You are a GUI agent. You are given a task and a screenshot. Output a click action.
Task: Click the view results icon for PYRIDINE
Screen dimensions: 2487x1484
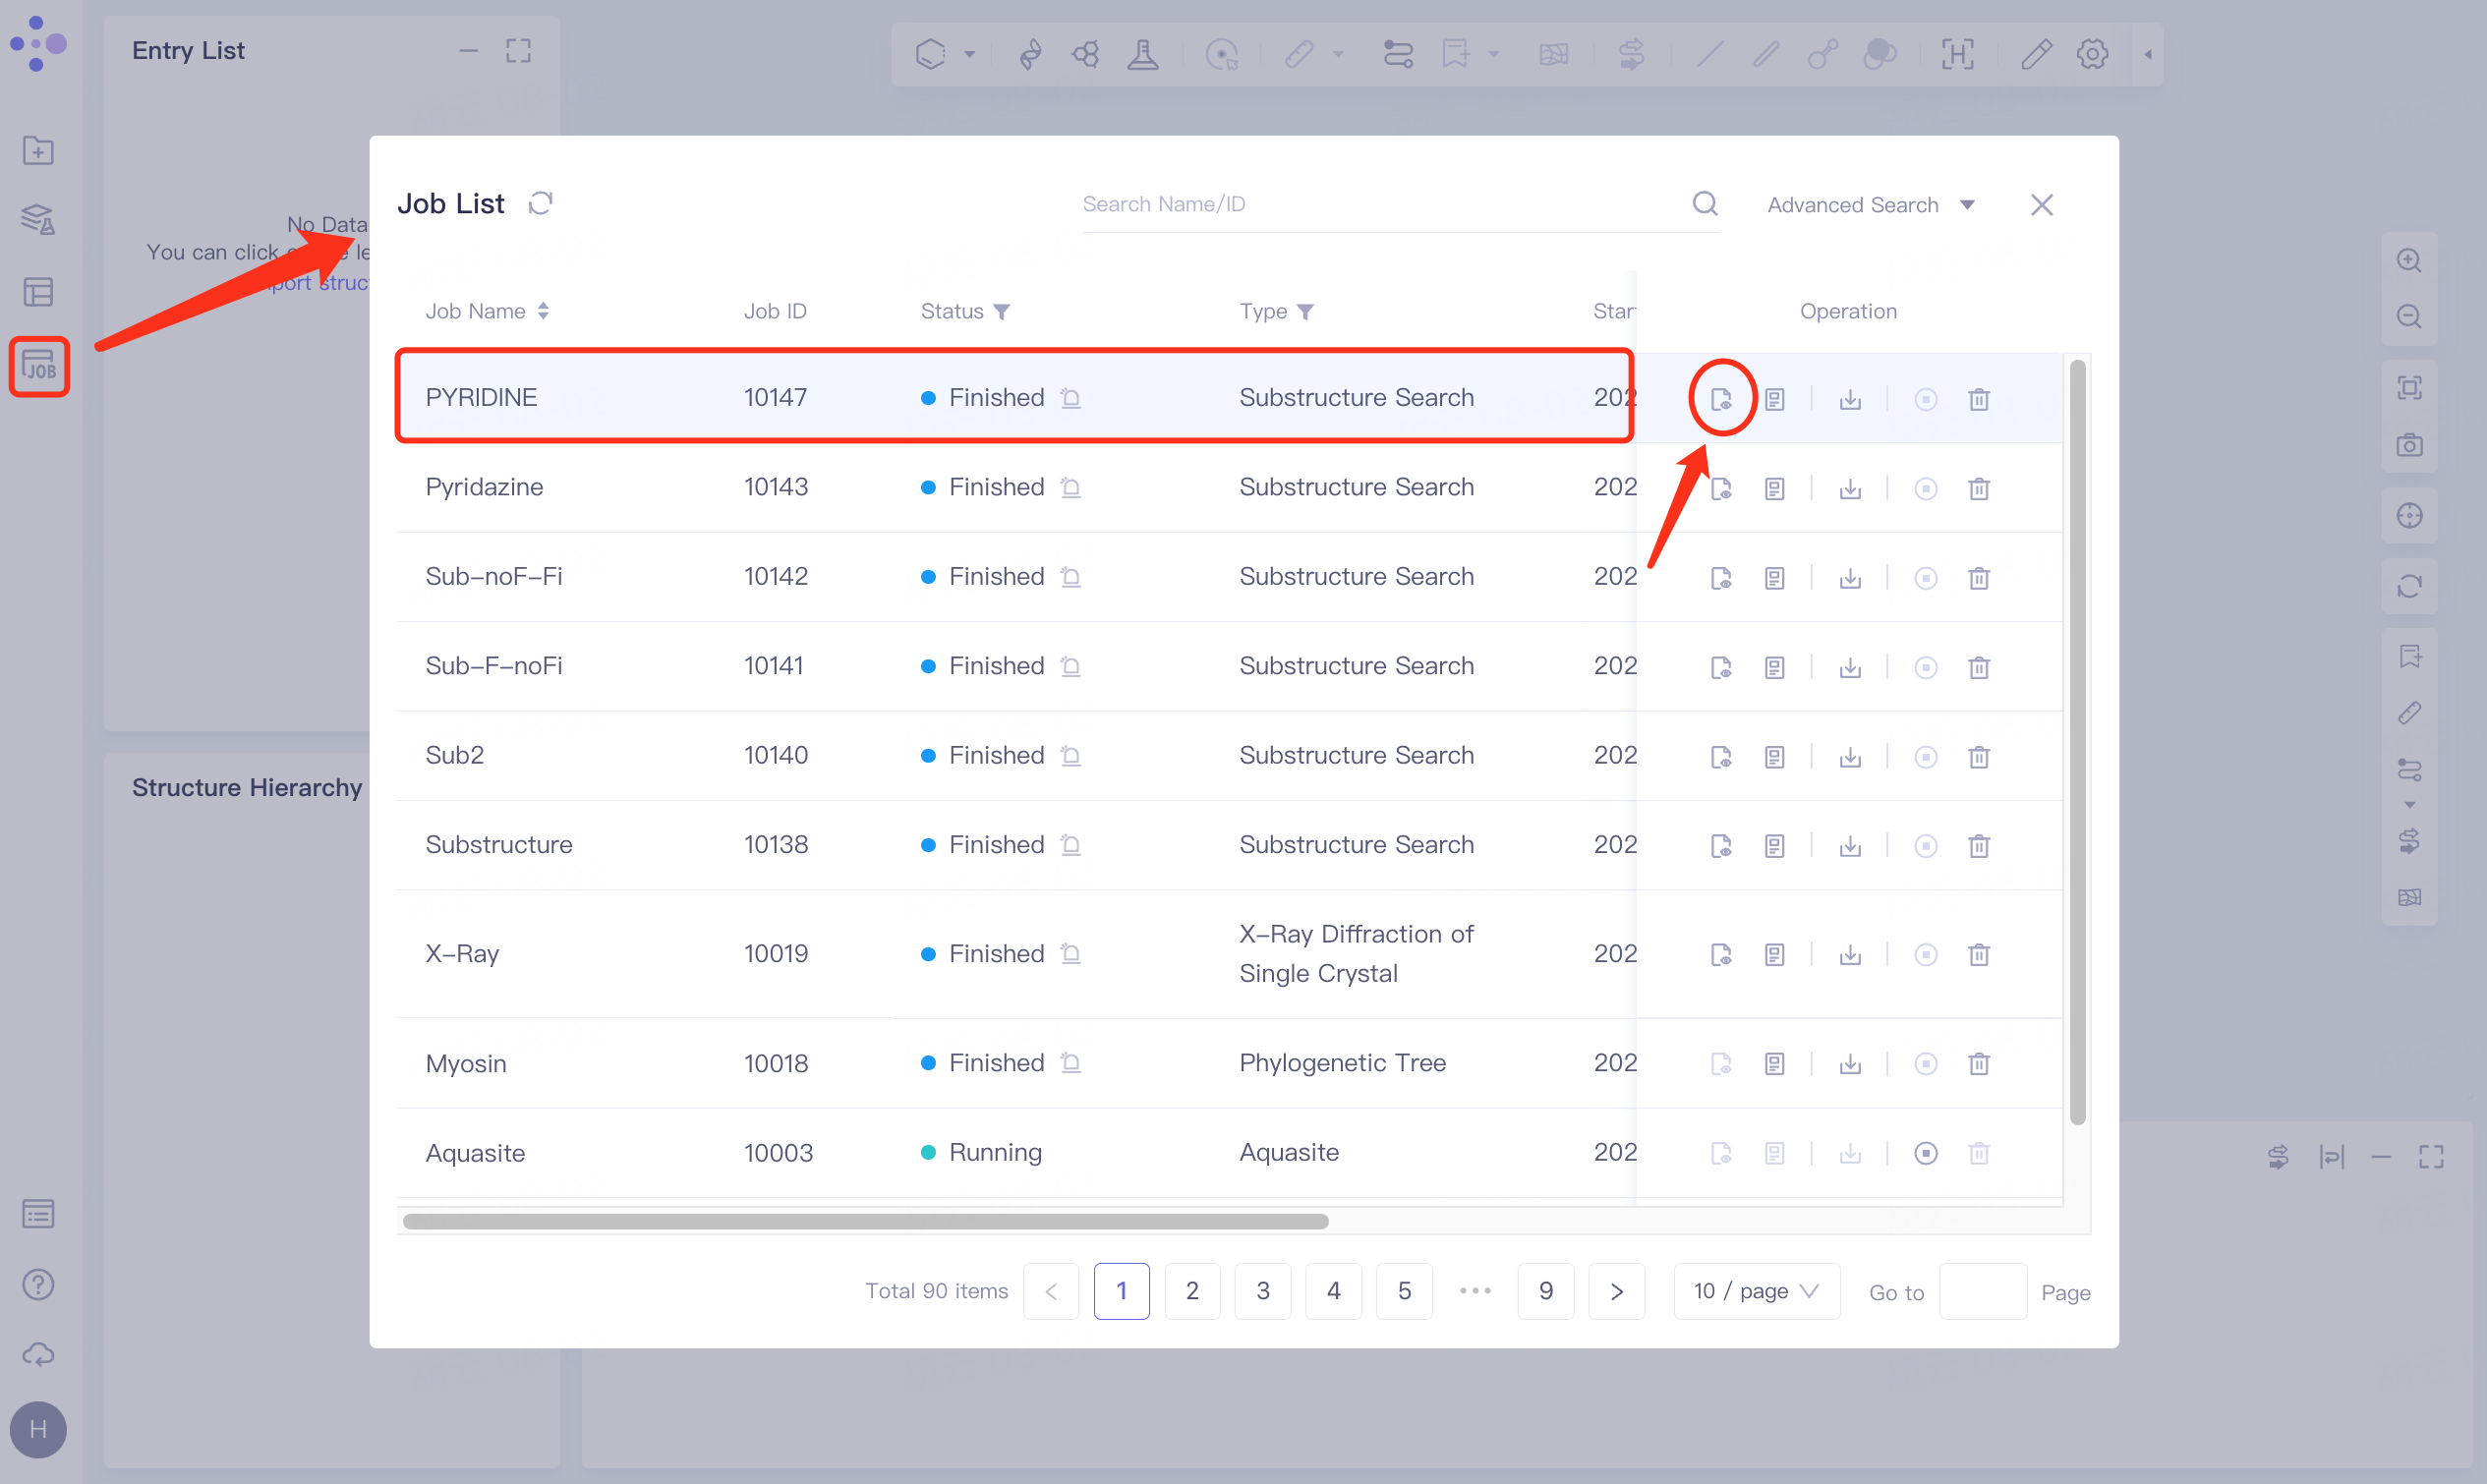coord(1721,399)
